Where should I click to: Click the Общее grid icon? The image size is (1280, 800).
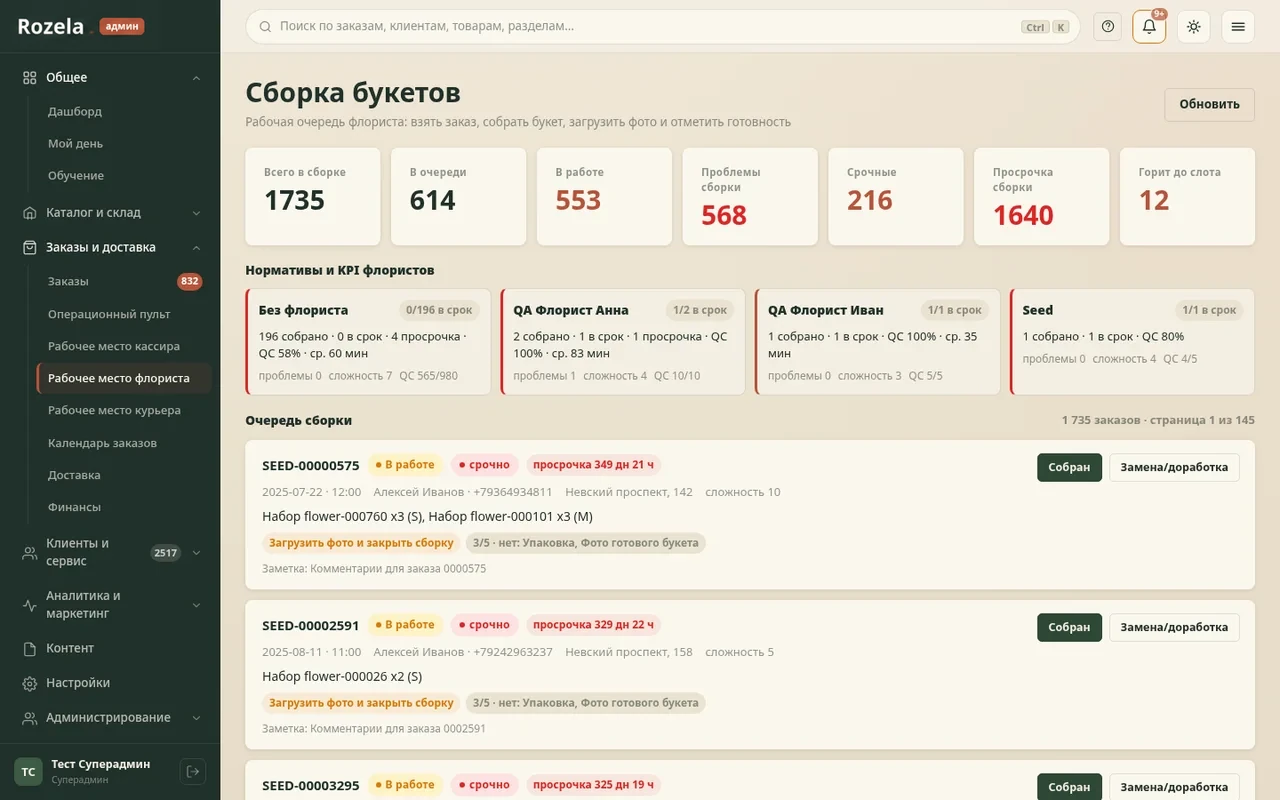coord(30,77)
